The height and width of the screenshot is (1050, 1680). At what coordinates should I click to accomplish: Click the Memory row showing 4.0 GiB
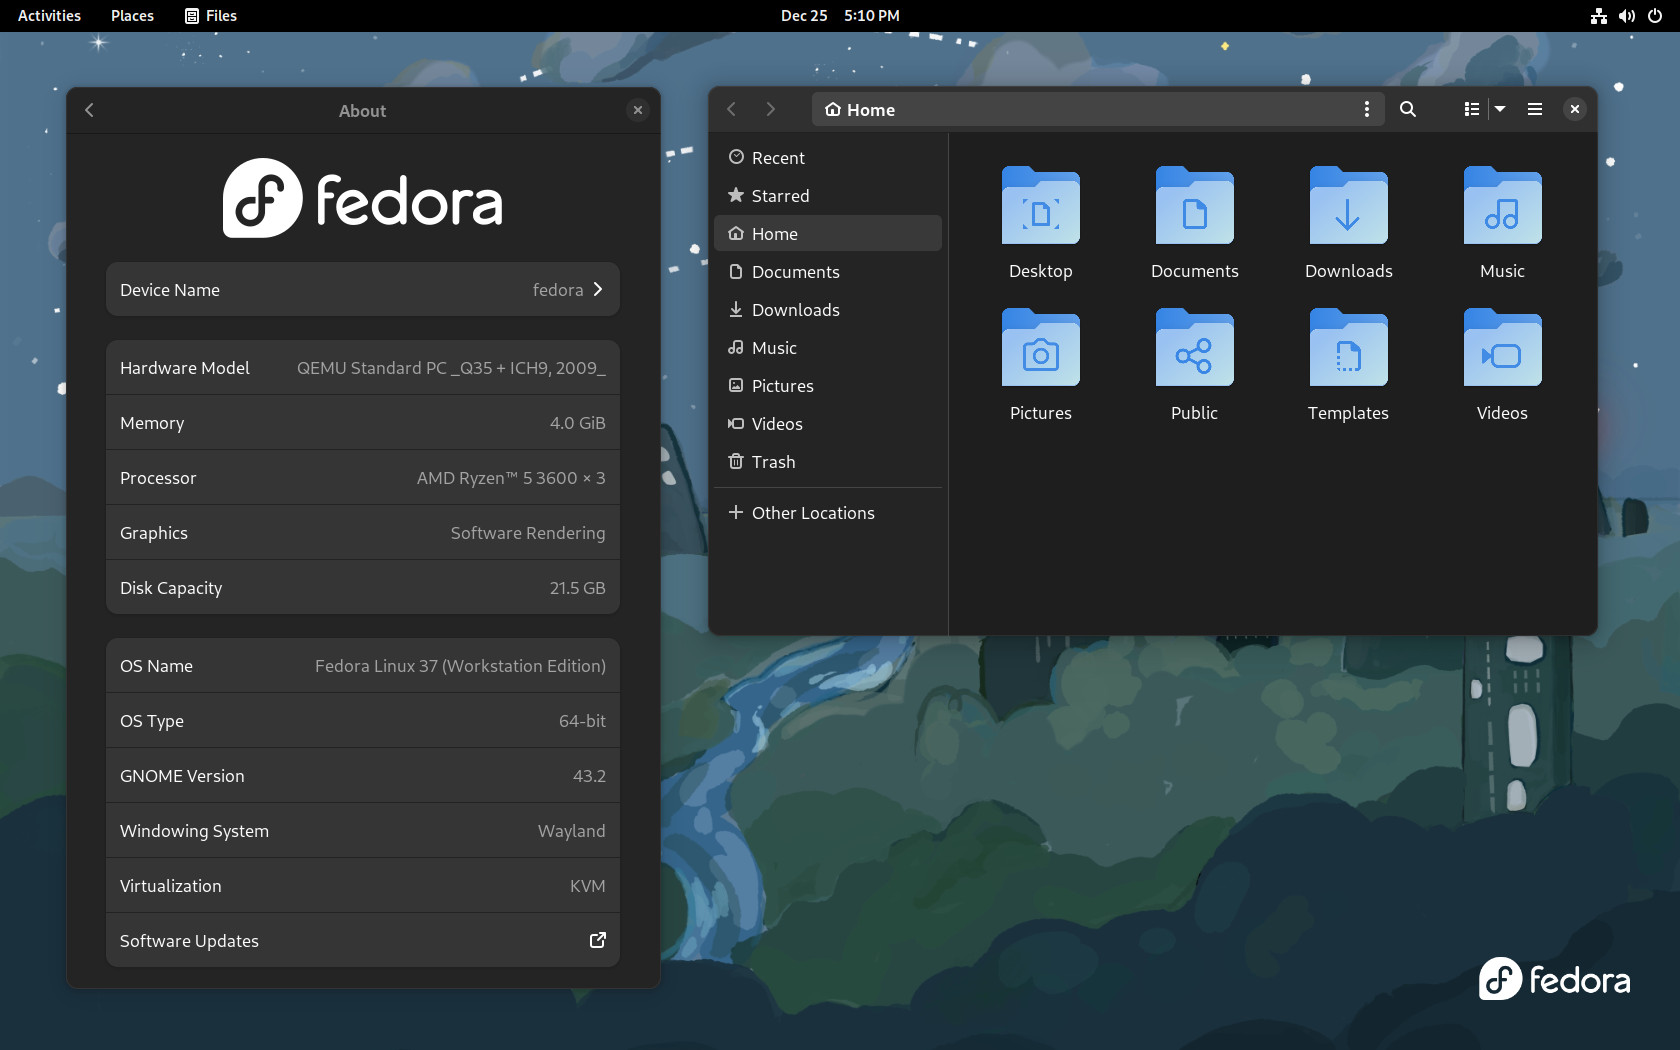click(362, 423)
